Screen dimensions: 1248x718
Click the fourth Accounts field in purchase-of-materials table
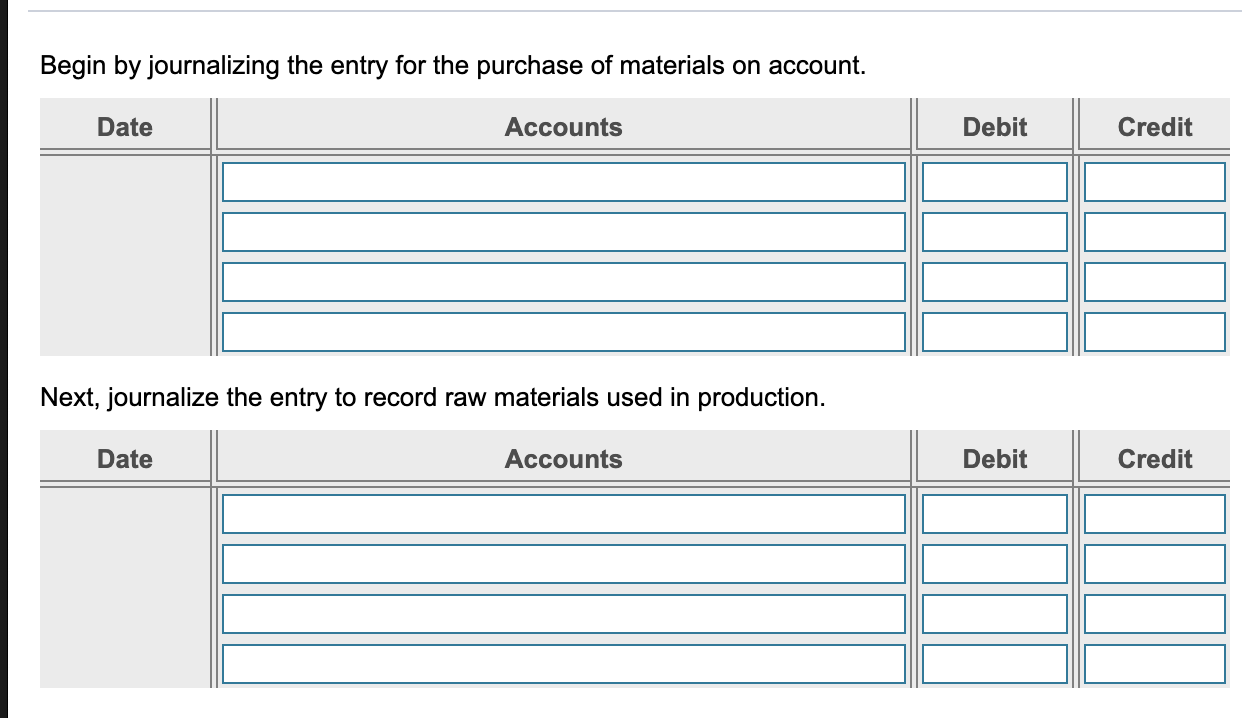(x=564, y=331)
